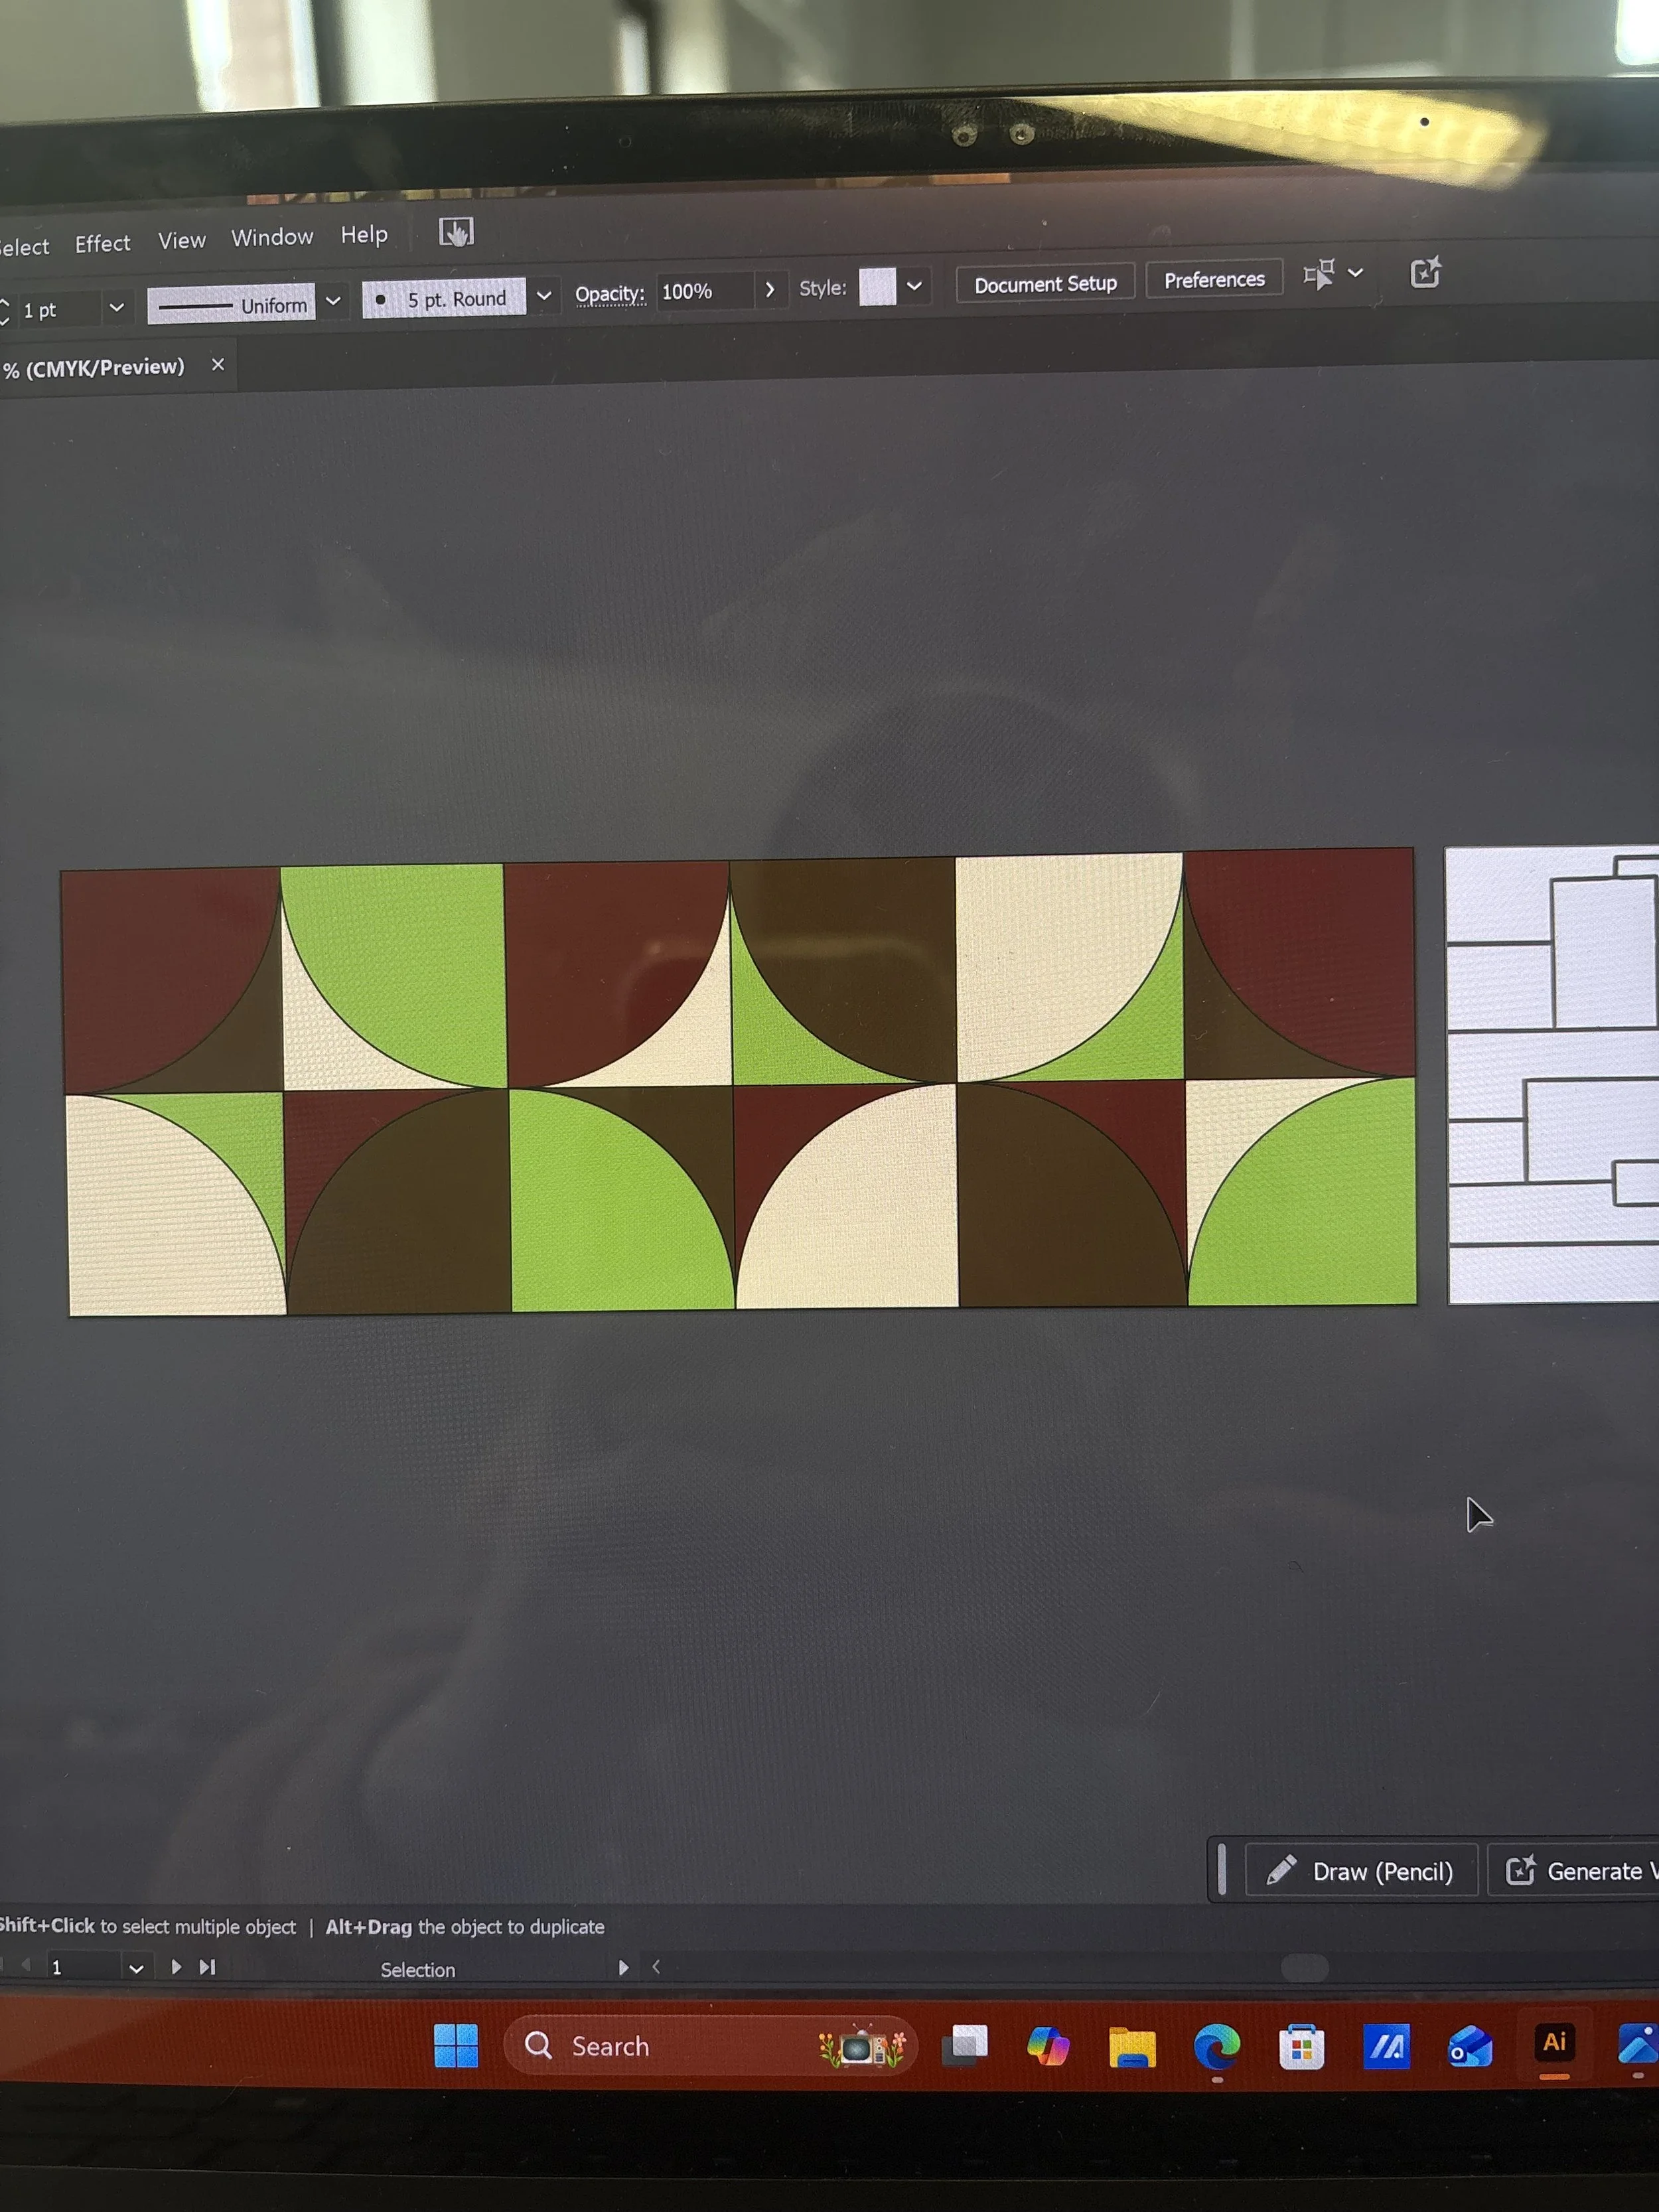Open the Window menu
The image size is (1659, 2212).
coord(272,237)
